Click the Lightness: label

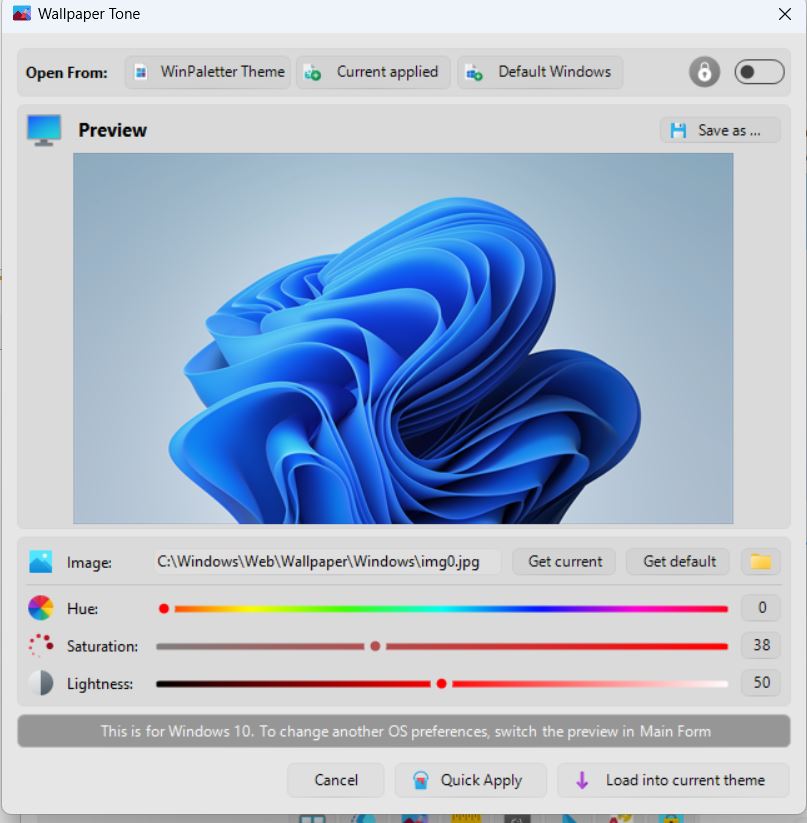tap(100, 684)
